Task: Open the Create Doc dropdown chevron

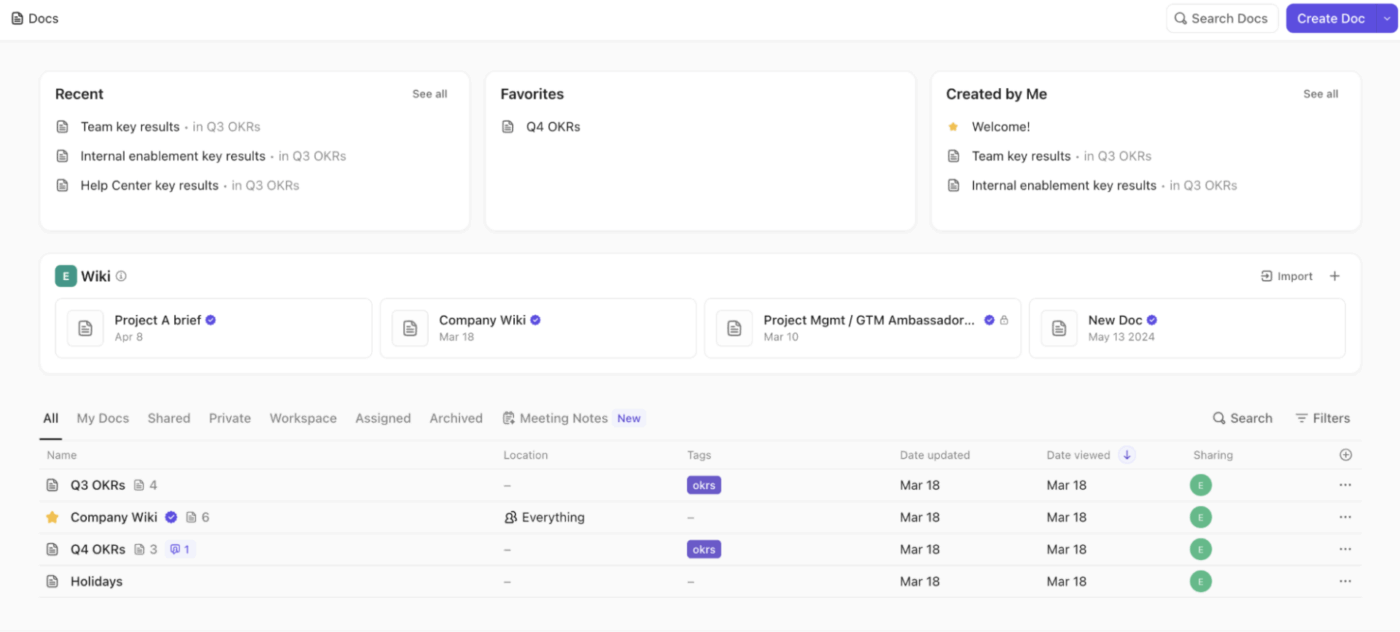Action: coord(1387,18)
